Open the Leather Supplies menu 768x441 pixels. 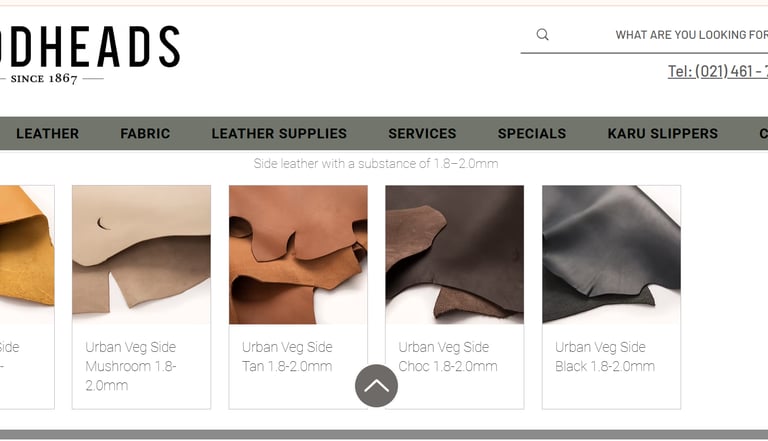pyautogui.click(x=279, y=133)
